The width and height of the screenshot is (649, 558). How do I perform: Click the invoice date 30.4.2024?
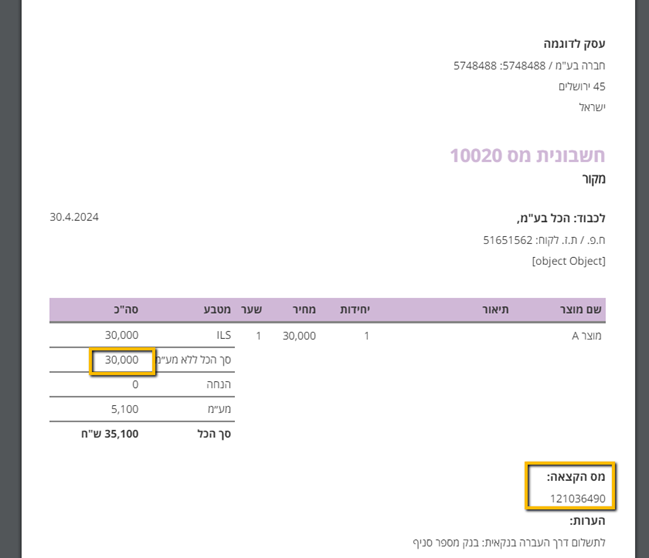point(74,217)
